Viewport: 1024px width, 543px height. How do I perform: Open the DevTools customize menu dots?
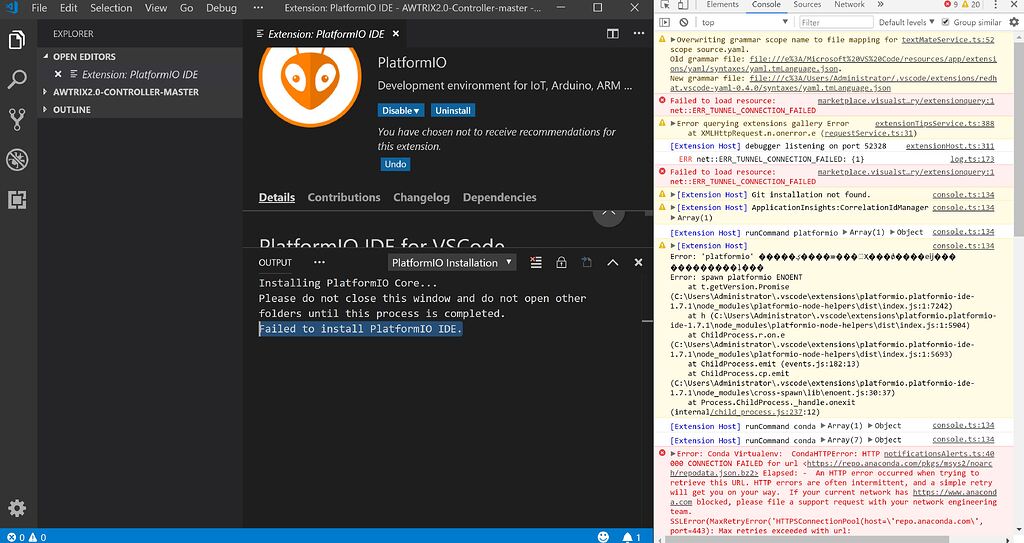coord(996,5)
